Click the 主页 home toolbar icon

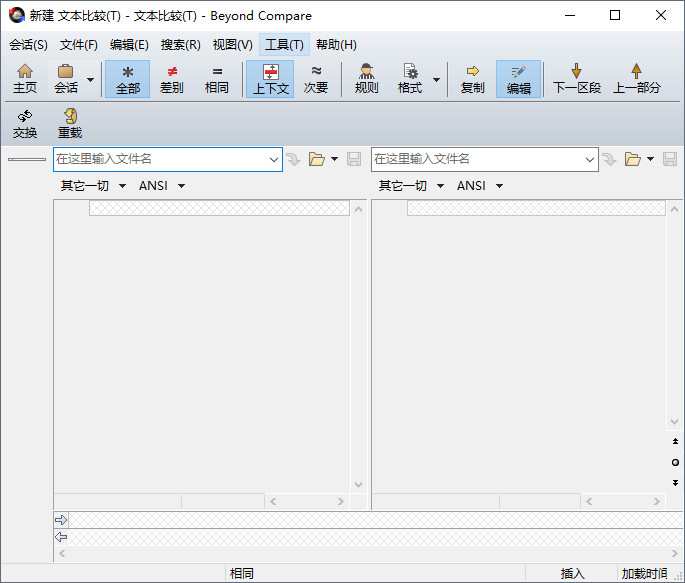[25, 79]
